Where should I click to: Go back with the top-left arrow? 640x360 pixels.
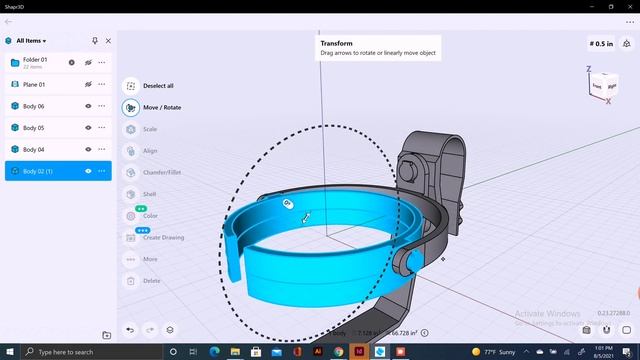point(8,22)
